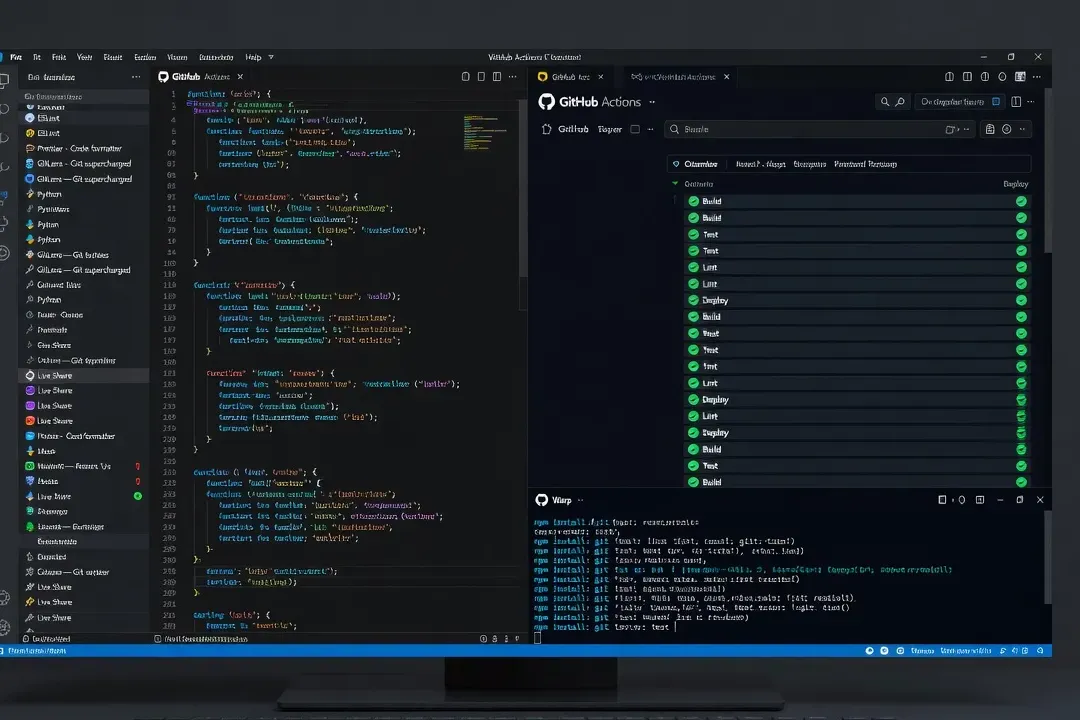The width and height of the screenshot is (1080, 720).
Task: Click the editor minimap preview
Action: (x=486, y=131)
